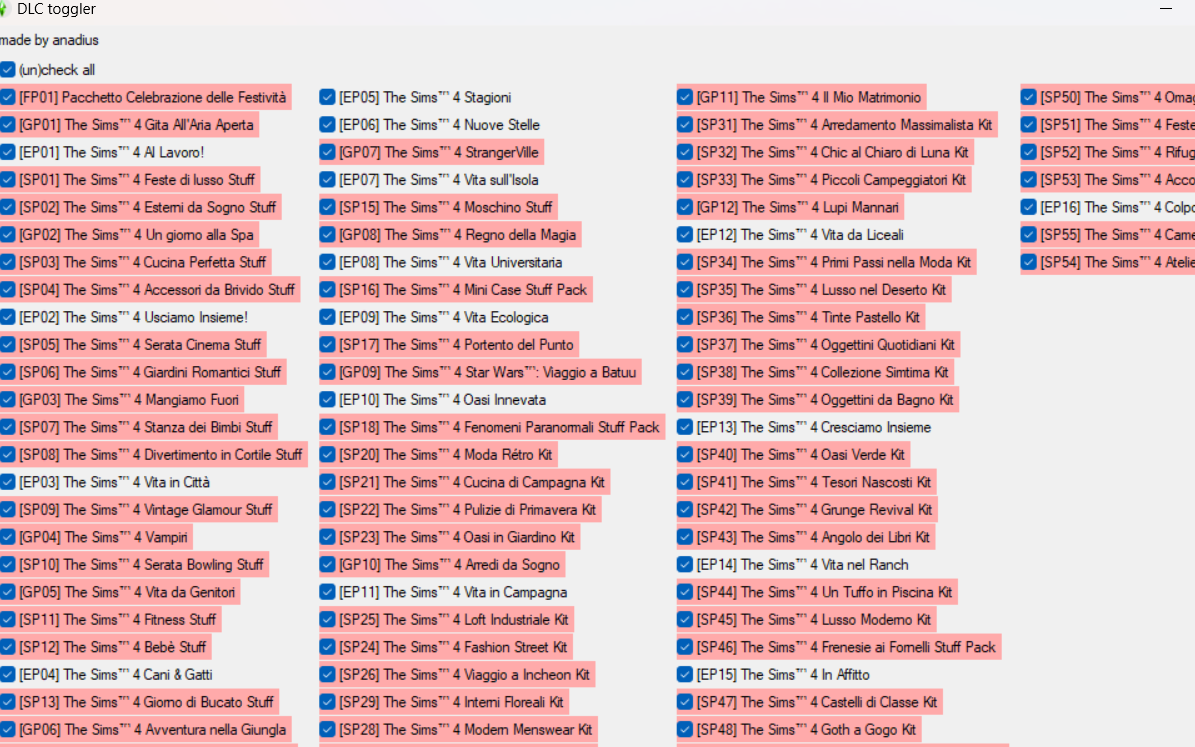
Task: Uncheck GP03 Mangiamo Fuori
Action: (8, 399)
